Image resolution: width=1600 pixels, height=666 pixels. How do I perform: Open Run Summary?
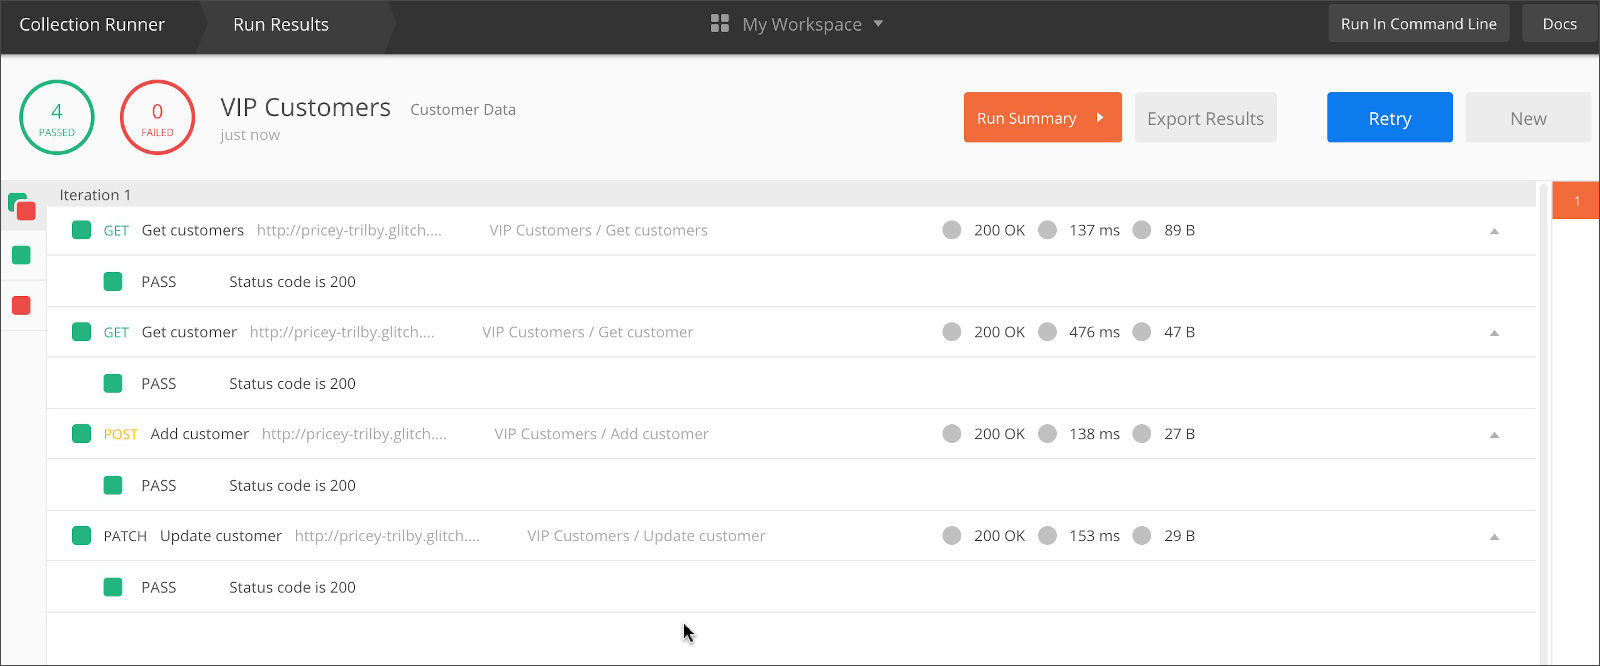(1043, 117)
